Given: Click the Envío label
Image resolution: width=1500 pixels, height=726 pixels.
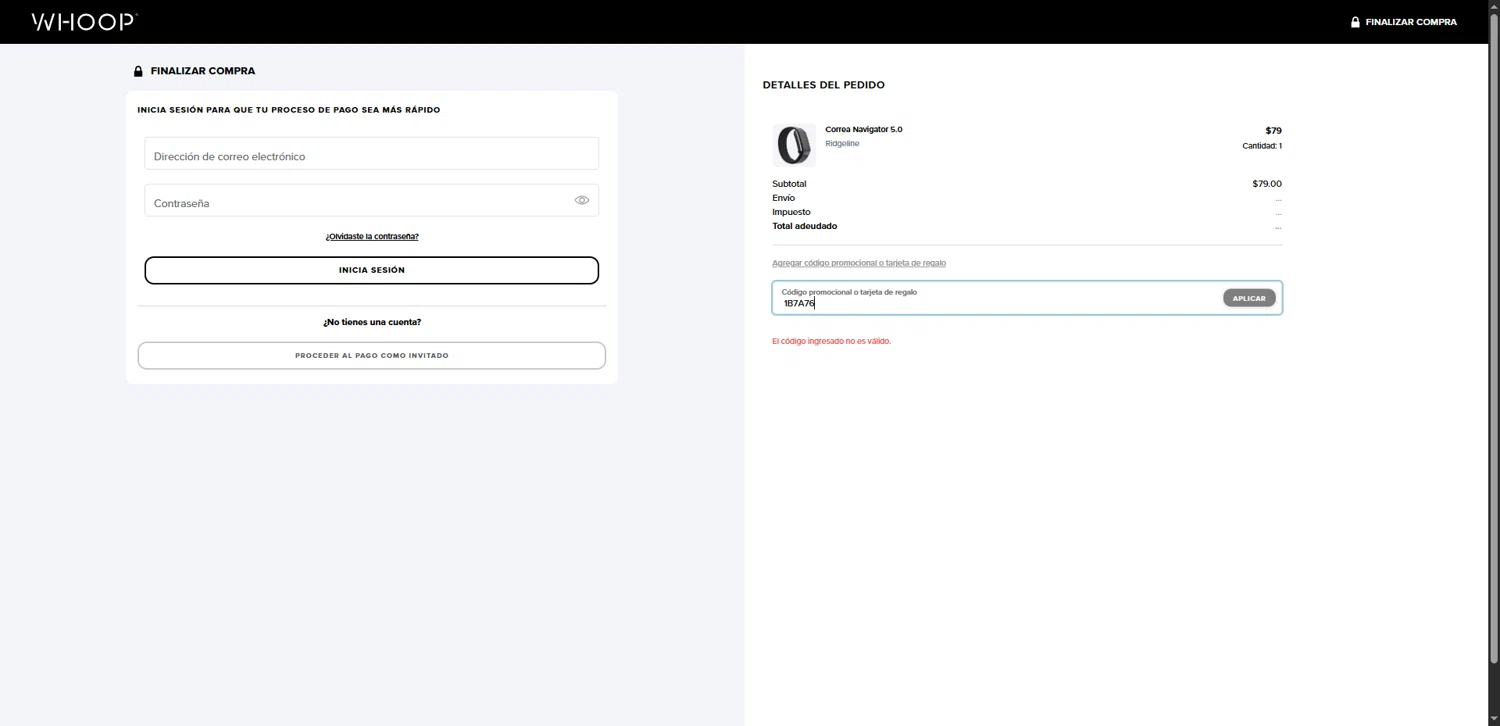Looking at the screenshot, I should pos(784,198).
